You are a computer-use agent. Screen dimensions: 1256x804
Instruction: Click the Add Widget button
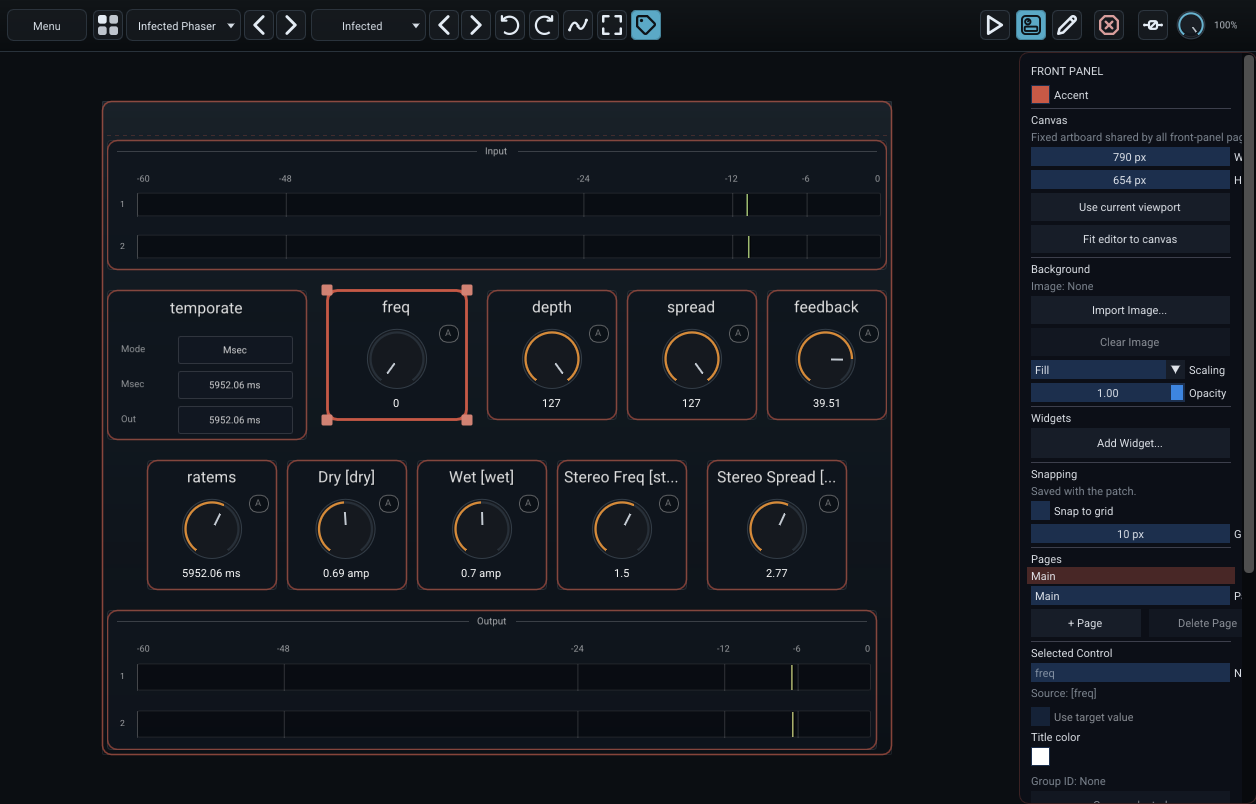(x=1130, y=443)
